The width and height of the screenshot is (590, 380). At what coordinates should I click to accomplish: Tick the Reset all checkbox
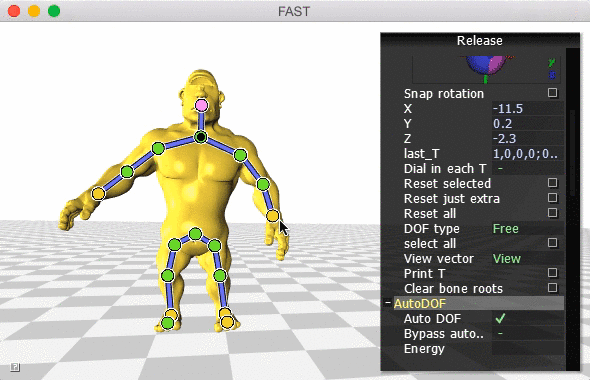[x=552, y=213]
